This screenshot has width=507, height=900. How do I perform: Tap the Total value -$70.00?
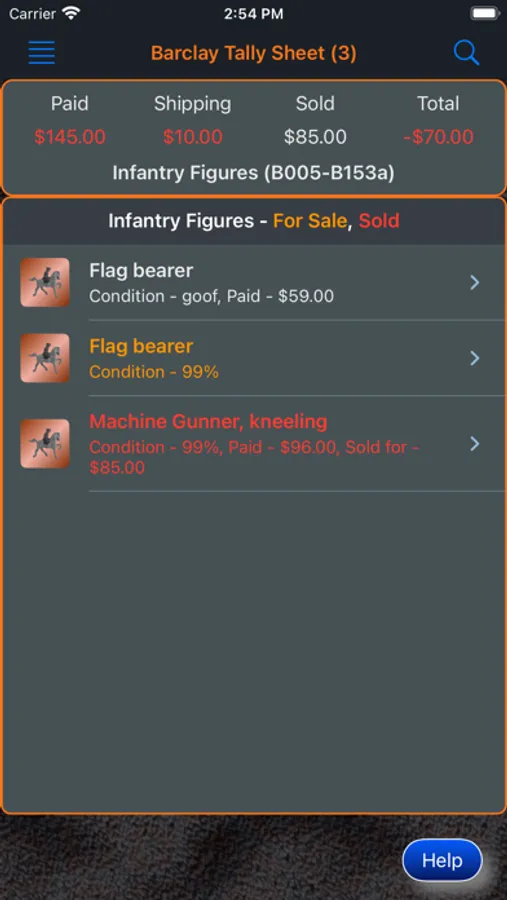[x=438, y=137]
